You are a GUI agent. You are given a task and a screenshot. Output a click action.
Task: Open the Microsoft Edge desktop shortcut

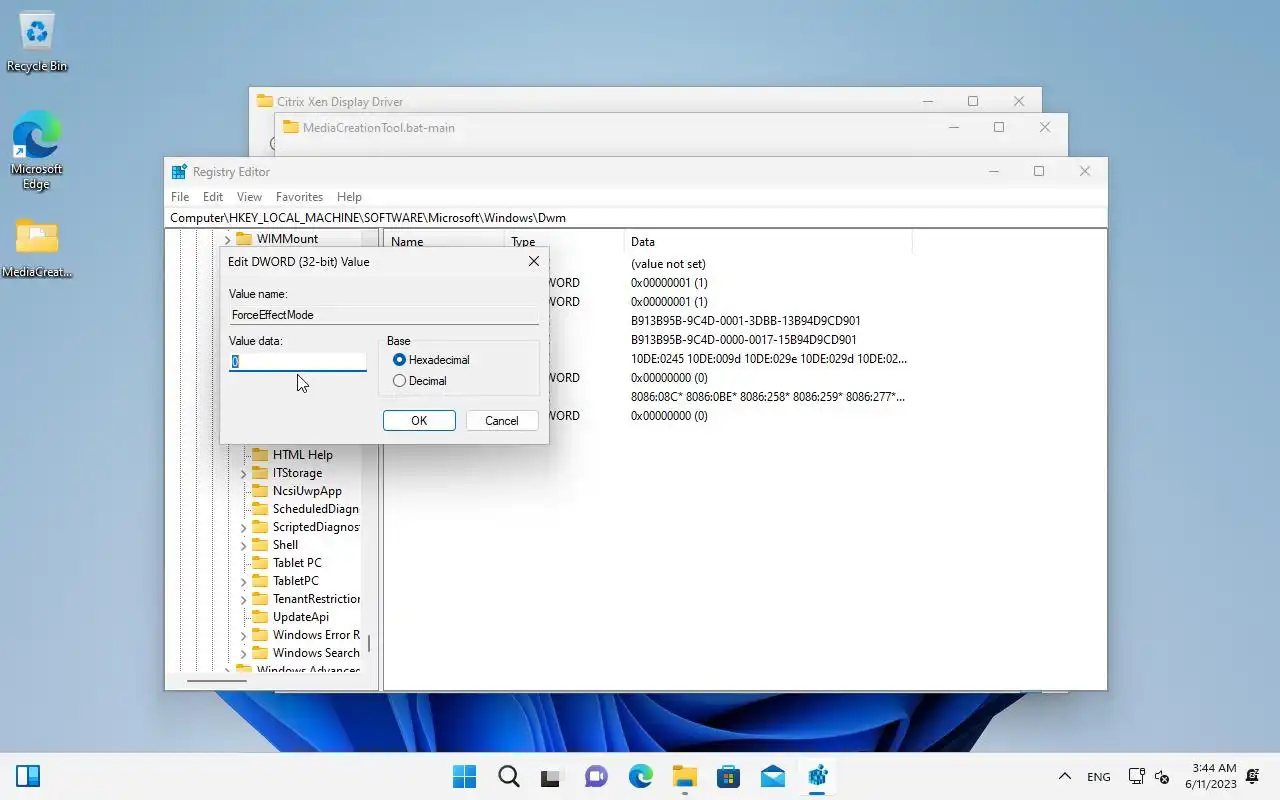37,151
